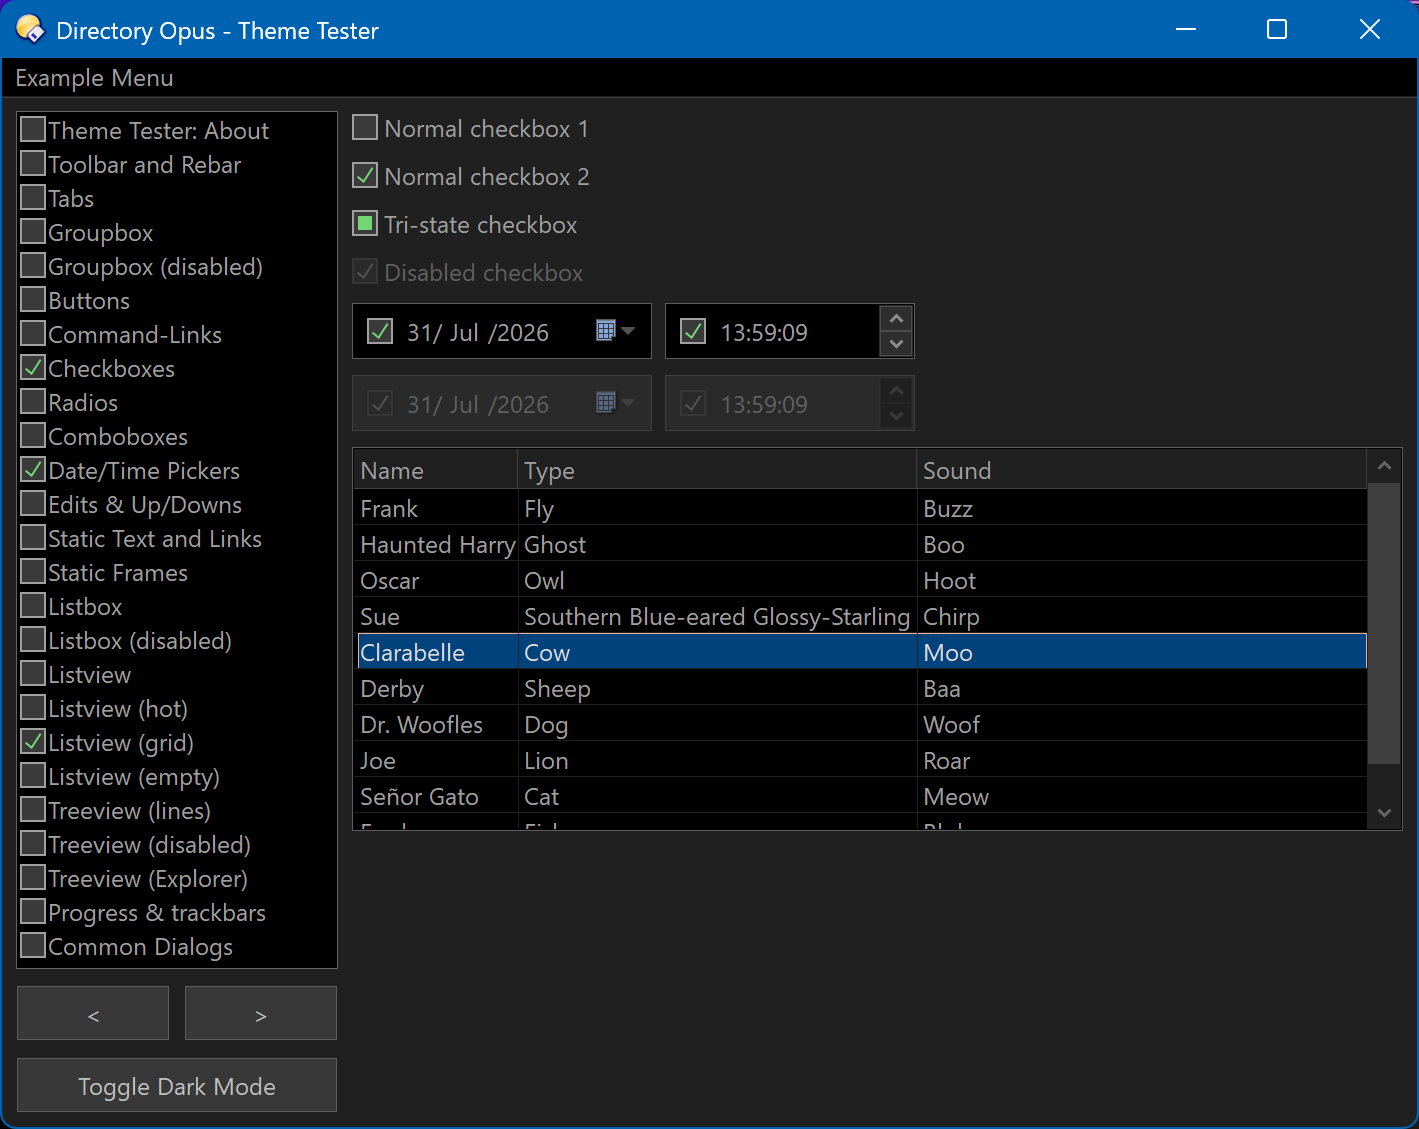The image size is (1419, 1129).
Task: Uncheck the enabled date picker's checkbox
Action: click(380, 331)
